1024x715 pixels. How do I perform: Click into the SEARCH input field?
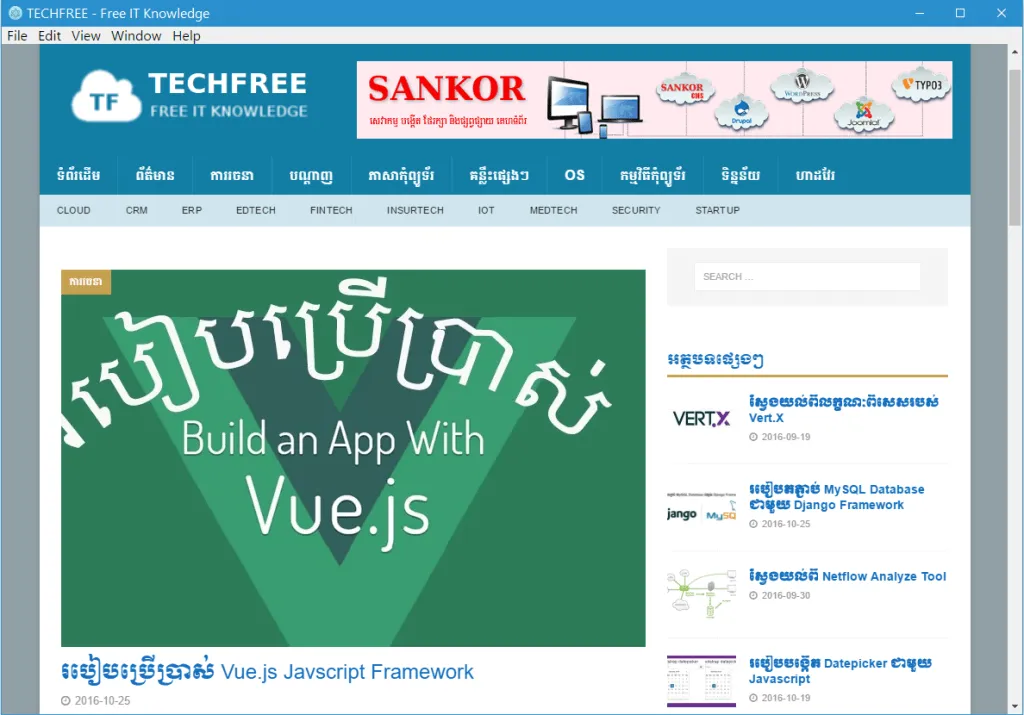(807, 277)
